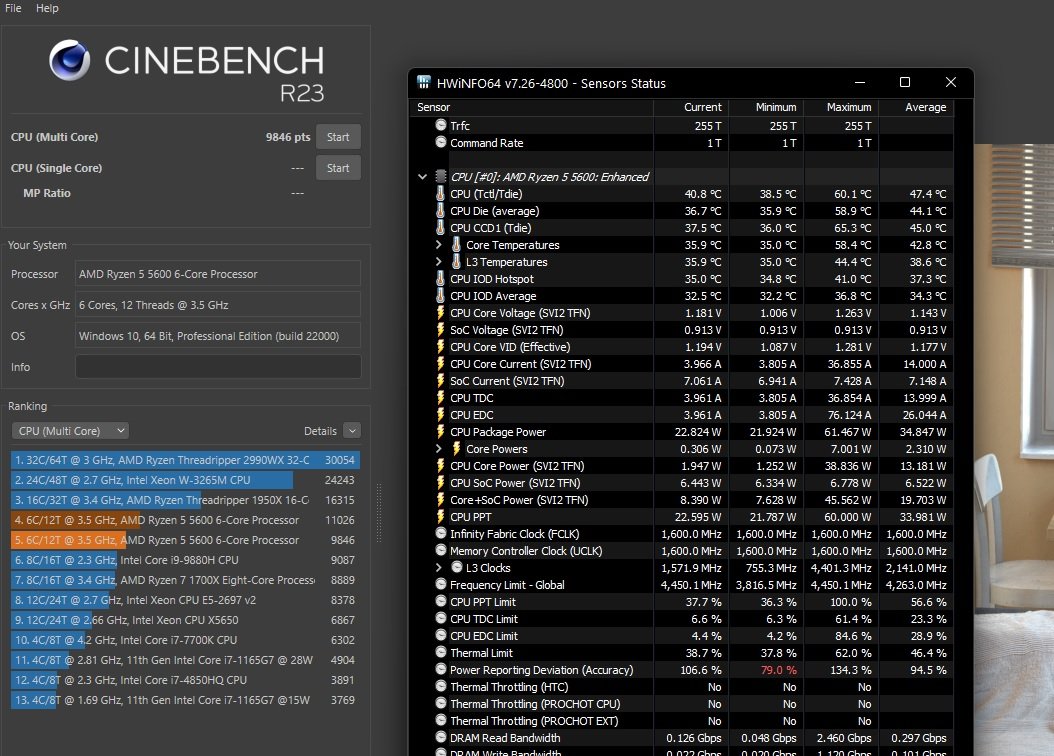This screenshot has height=756, width=1054.
Task: Click the Frequency Limit - Global row label
Action: point(507,585)
